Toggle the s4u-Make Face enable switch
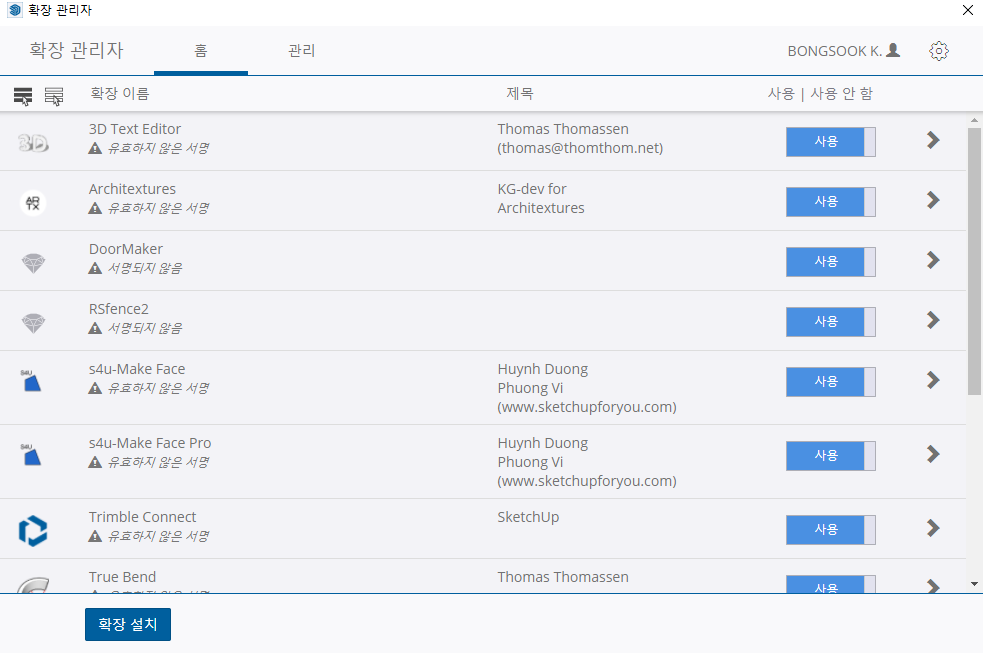Viewport: 983px width, 653px height. (x=831, y=382)
